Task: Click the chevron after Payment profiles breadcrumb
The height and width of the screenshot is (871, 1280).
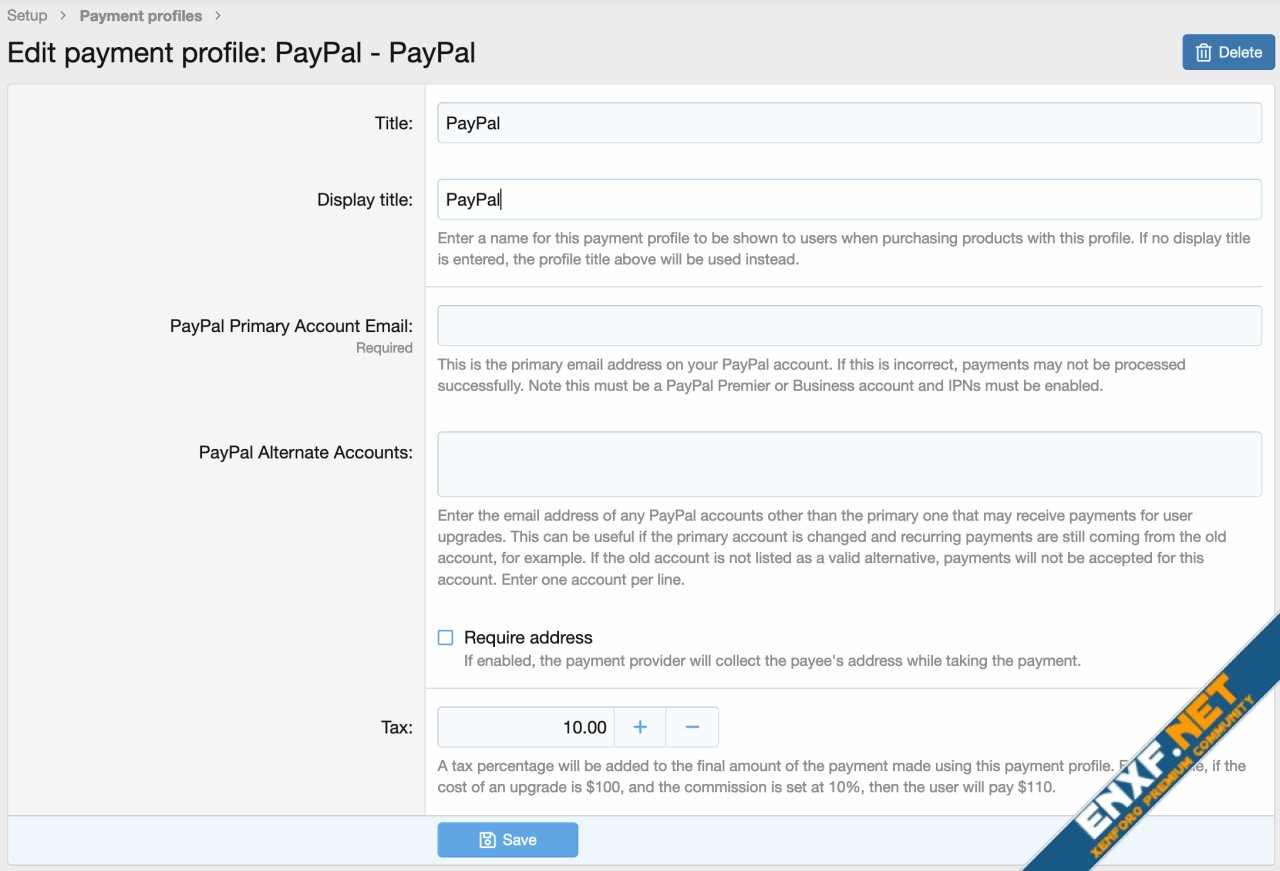Action: pyautogui.click(x=218, y=16)
